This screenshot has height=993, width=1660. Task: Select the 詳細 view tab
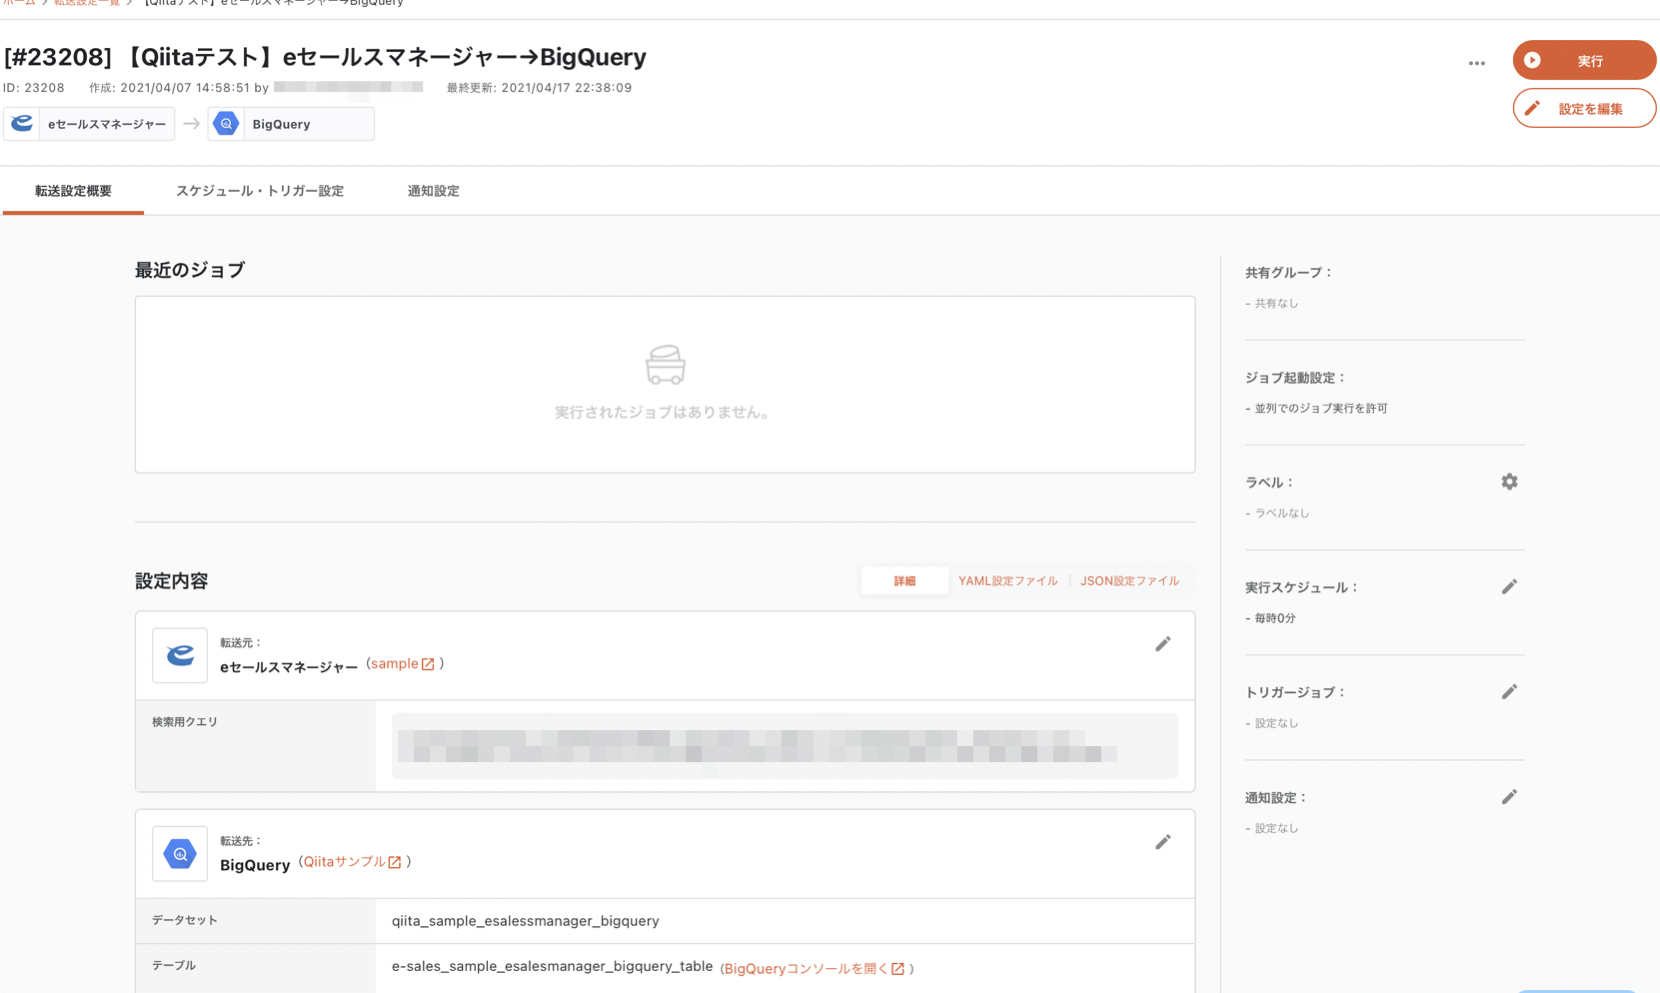point(904,581)
